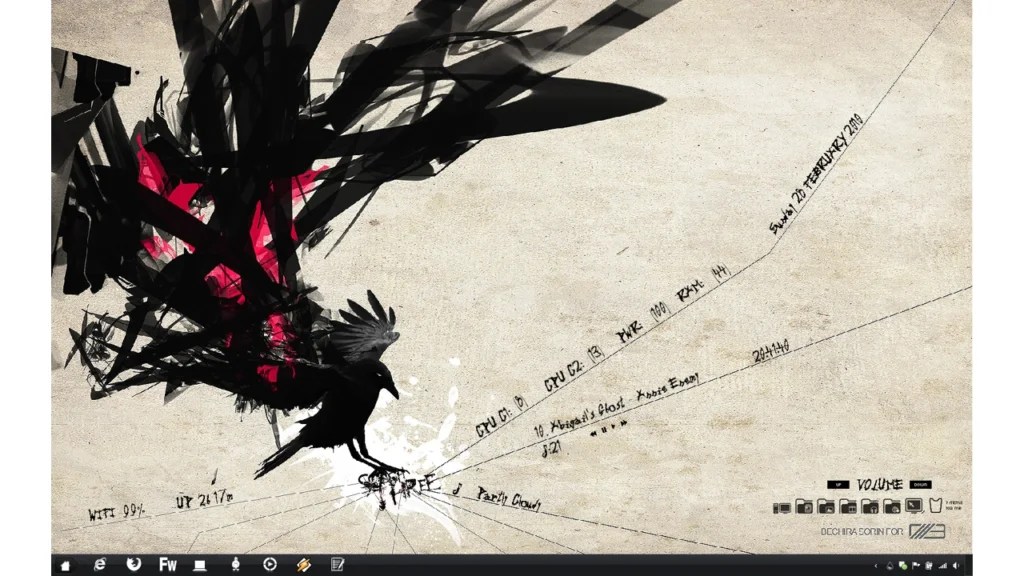Viewport: 1024px width, 576px height.
Task: Click the Partly Cloudy weather text
Action: click(x=509, y=498)
